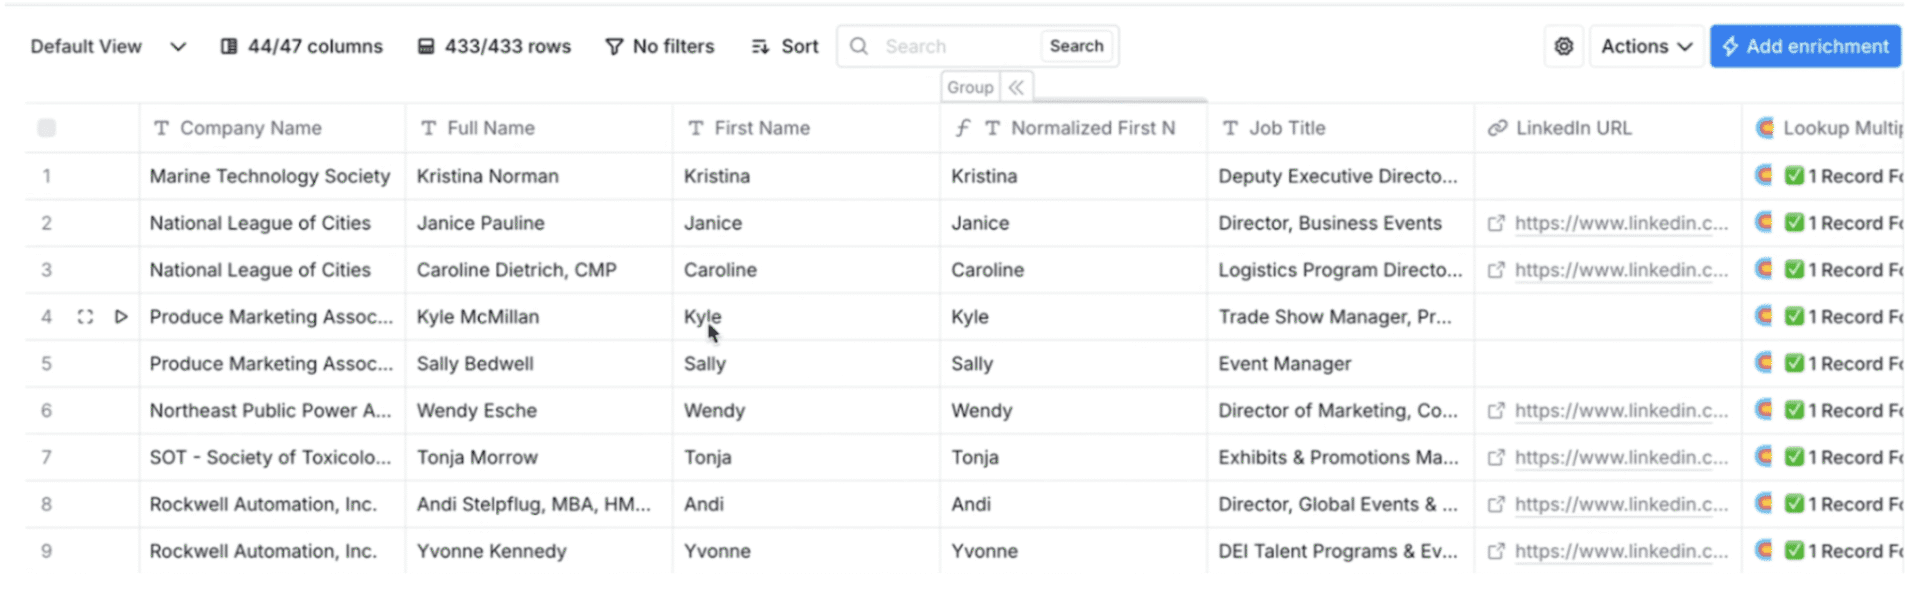
Task: Click the Sort icon in the toolbar
Action: pos(758,46)
